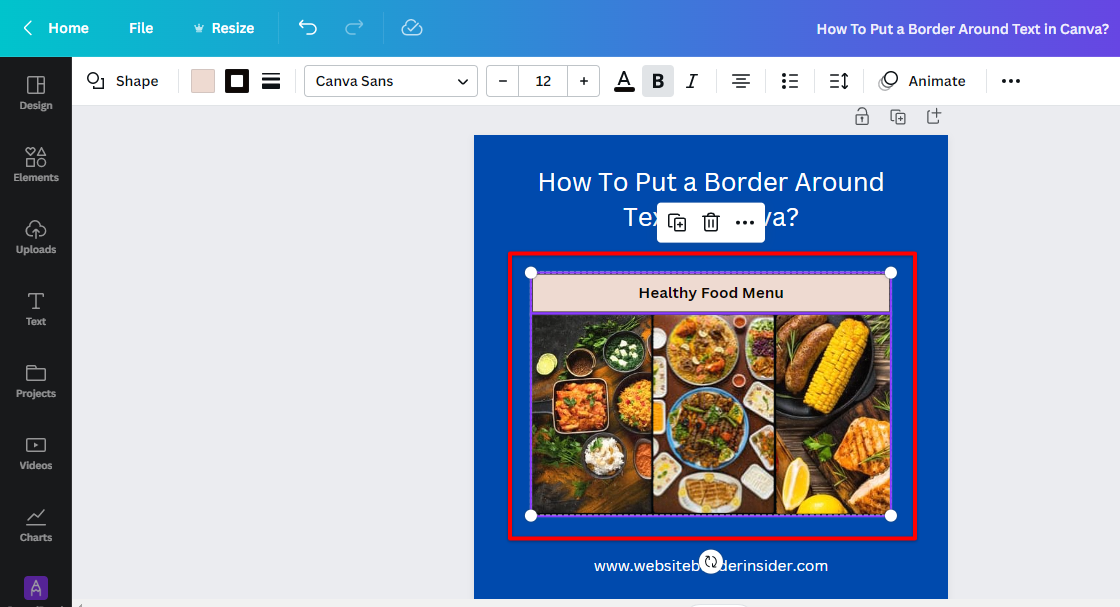1120x607 pixels.
Task: Click the Animate button
Action: 922,81
